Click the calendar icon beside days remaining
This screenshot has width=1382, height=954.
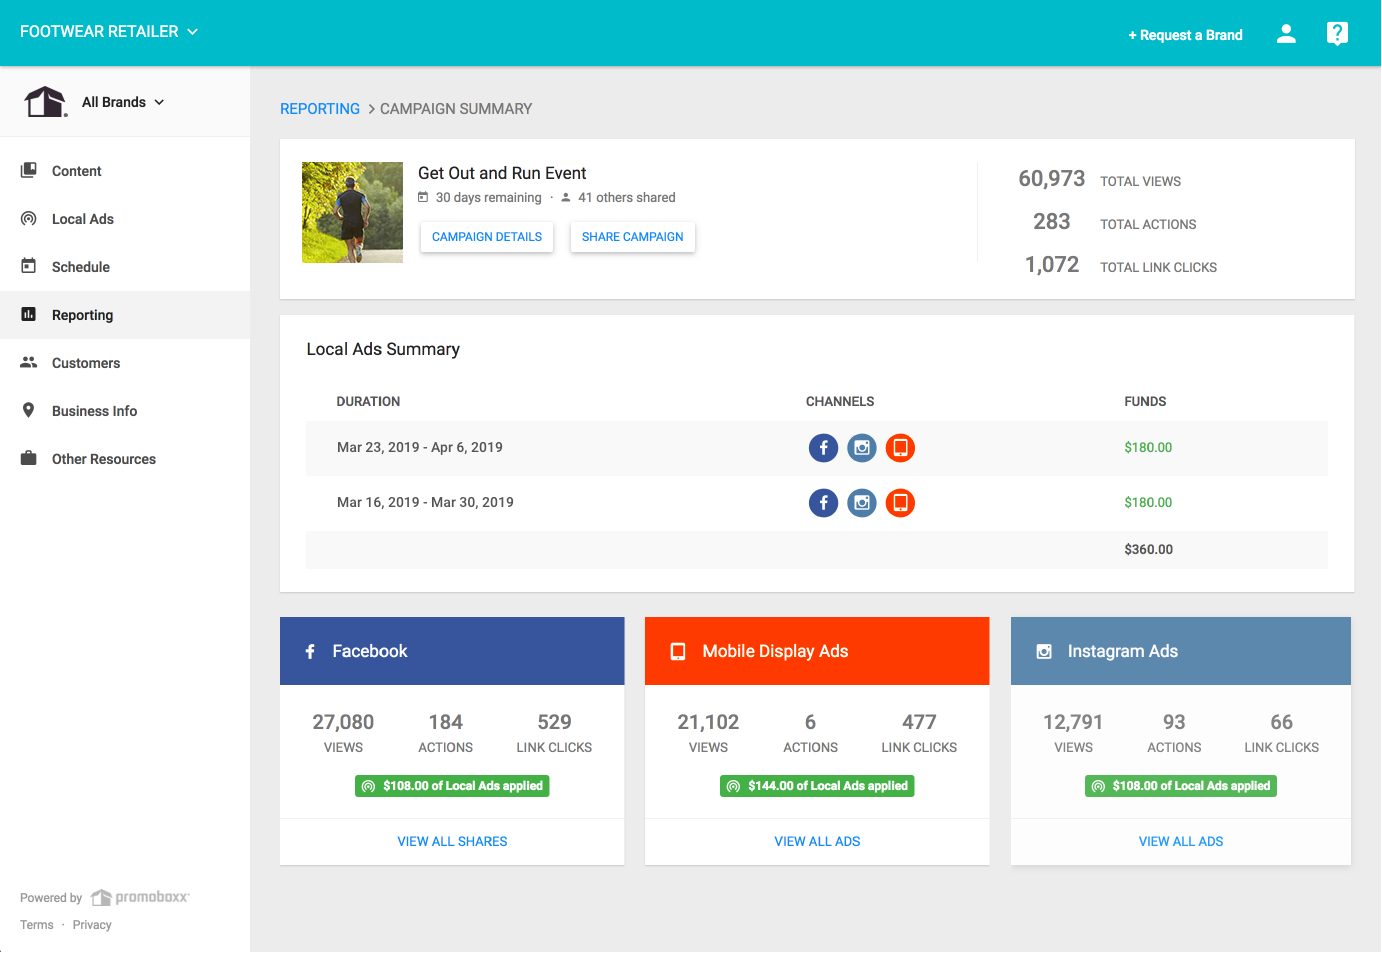tap(423, 198)
